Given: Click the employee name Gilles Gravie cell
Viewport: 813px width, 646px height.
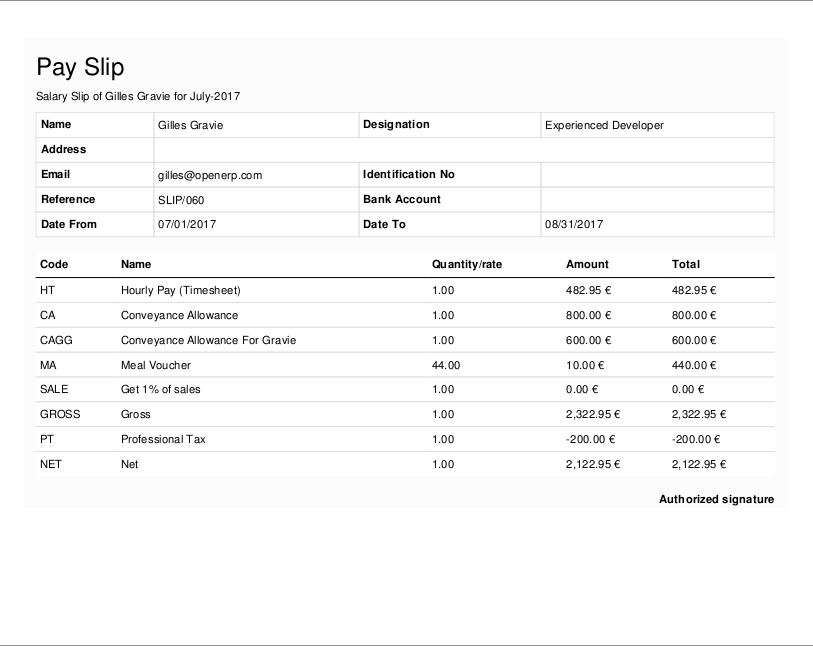Looking at the screenshot, I should point(191,125).
